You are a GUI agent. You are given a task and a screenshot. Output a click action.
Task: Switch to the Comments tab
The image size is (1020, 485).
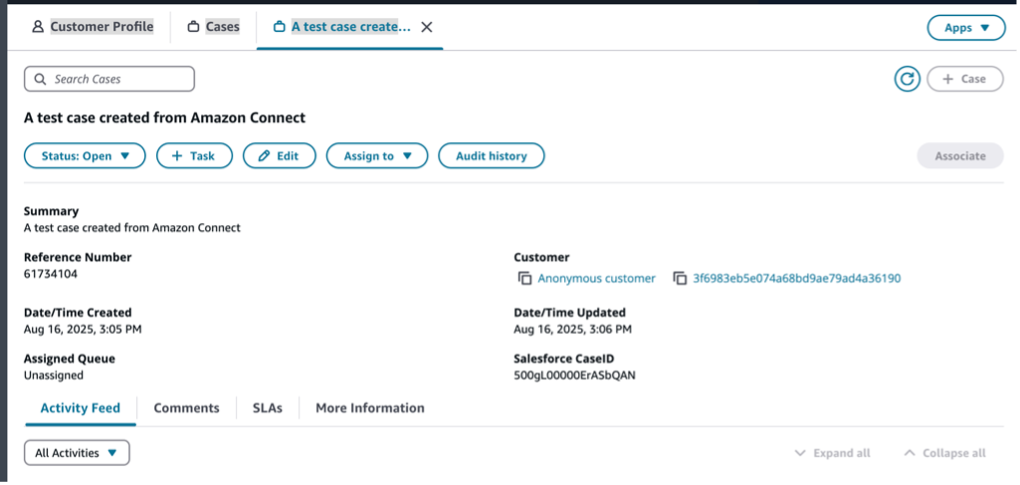[x=186, y=408]
